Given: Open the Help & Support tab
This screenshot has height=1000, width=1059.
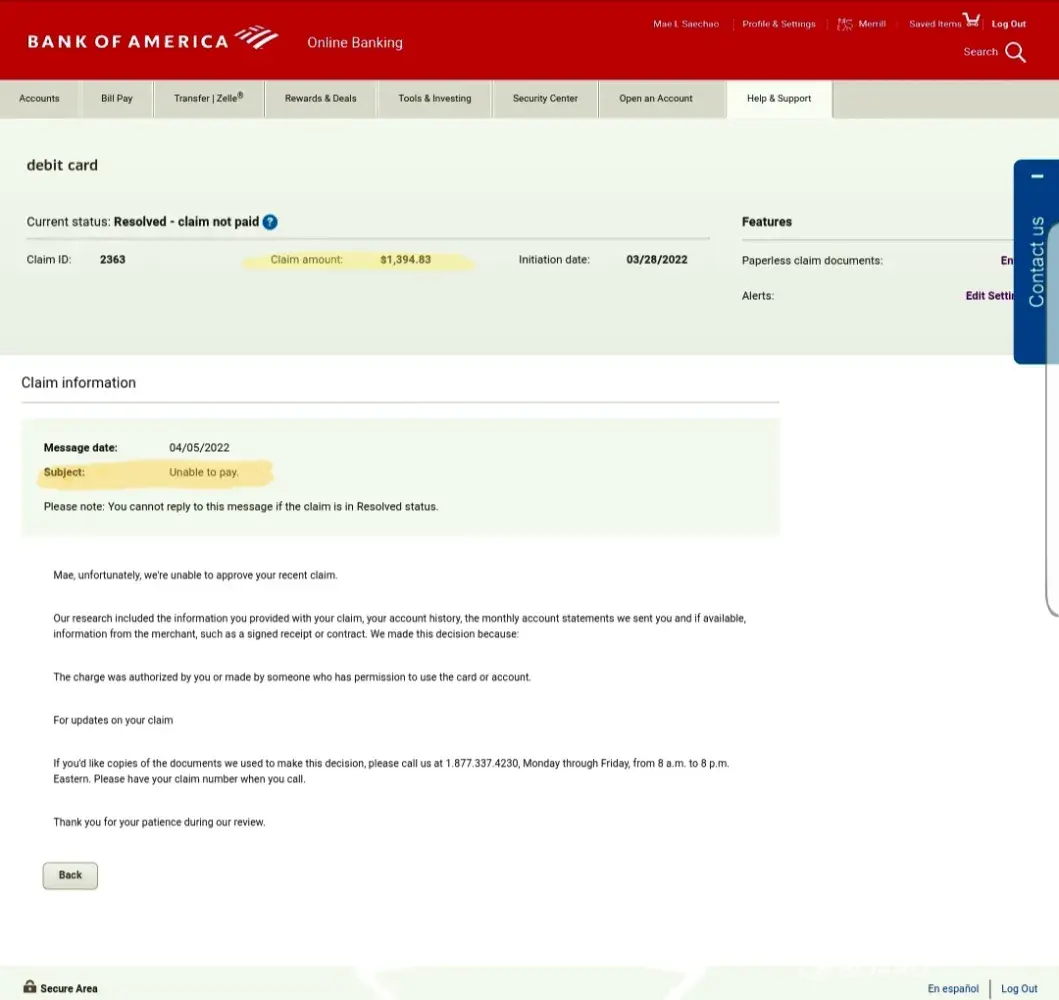Looking at the screenshot, I should pos(779,99).
